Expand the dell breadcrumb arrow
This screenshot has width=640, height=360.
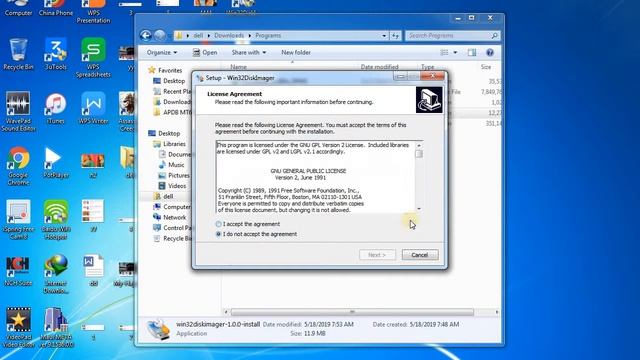click(209, 36)
